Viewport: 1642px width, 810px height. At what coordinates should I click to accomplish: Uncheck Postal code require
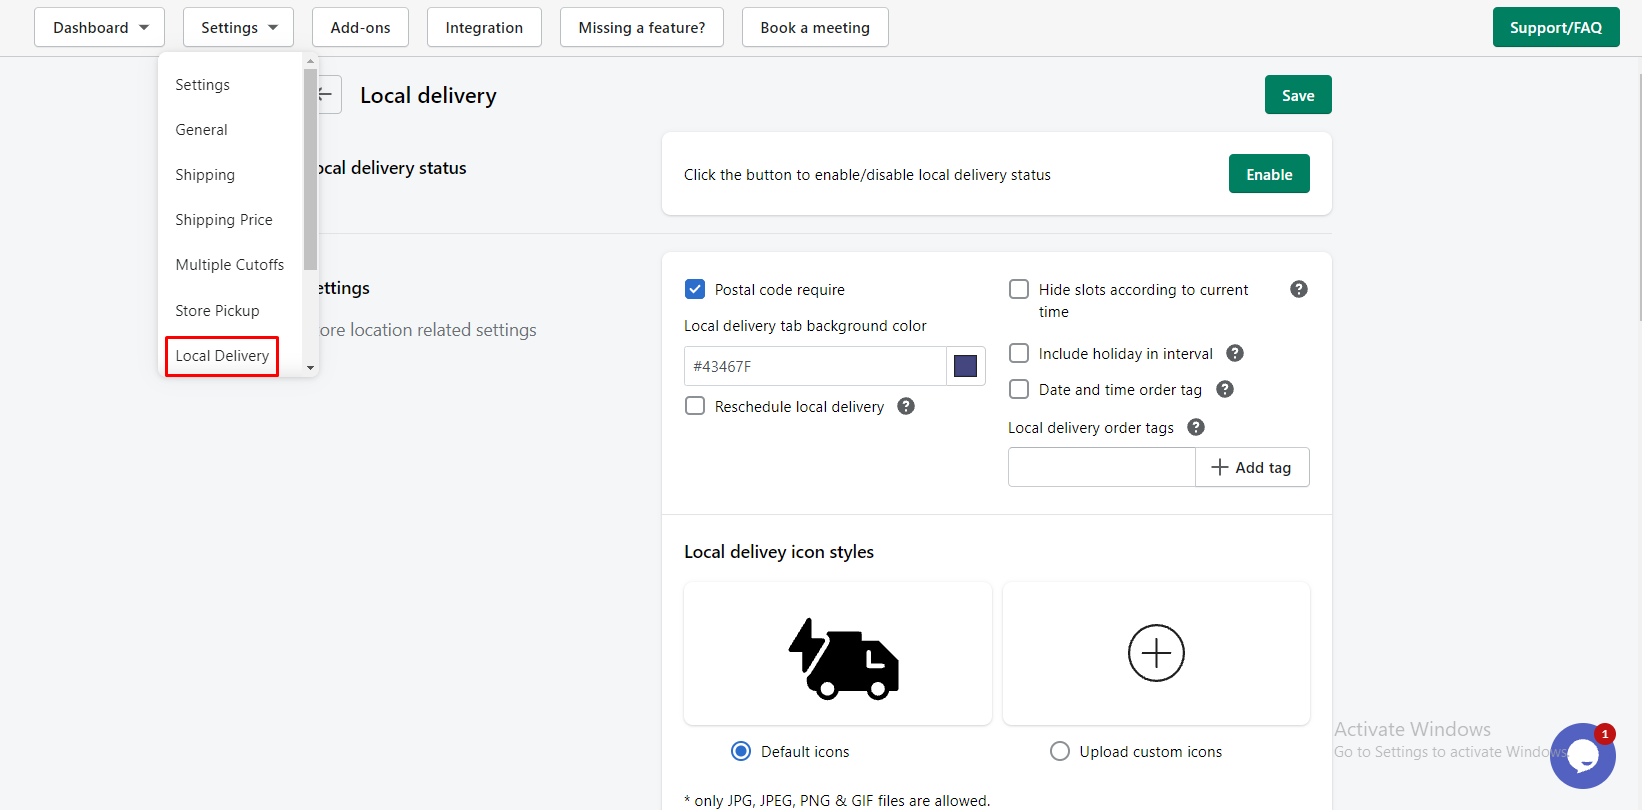click(695, 289)
